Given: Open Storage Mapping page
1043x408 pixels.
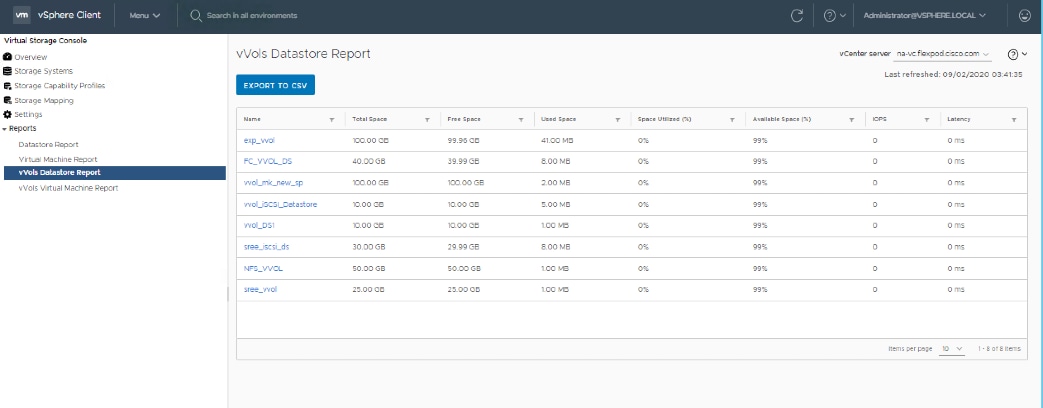Looking at the screenshot, I should point(44,101).
